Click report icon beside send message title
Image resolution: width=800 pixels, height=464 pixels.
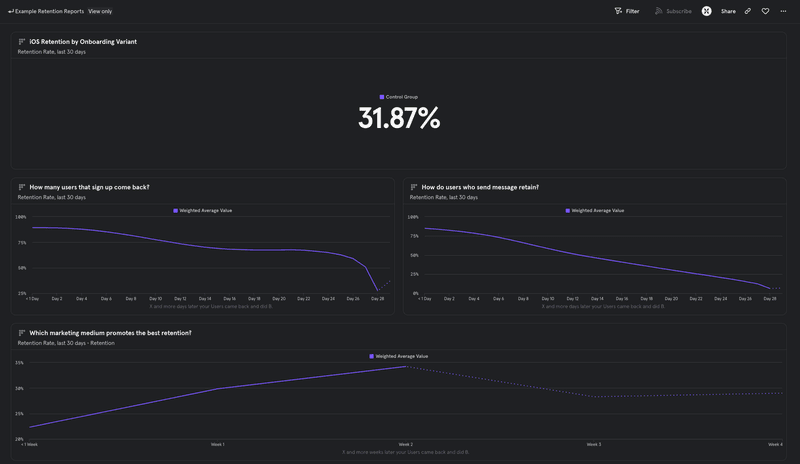(x=414, y=187)
